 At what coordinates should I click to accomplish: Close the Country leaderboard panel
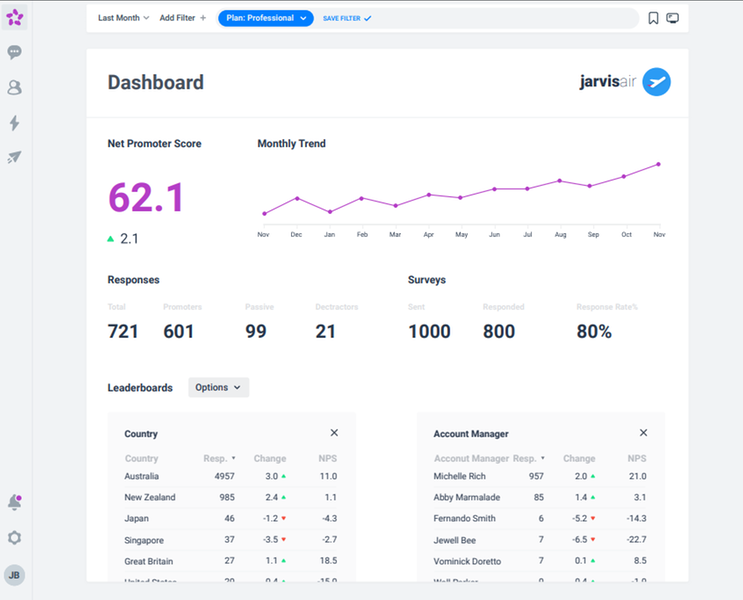point(334,433)
